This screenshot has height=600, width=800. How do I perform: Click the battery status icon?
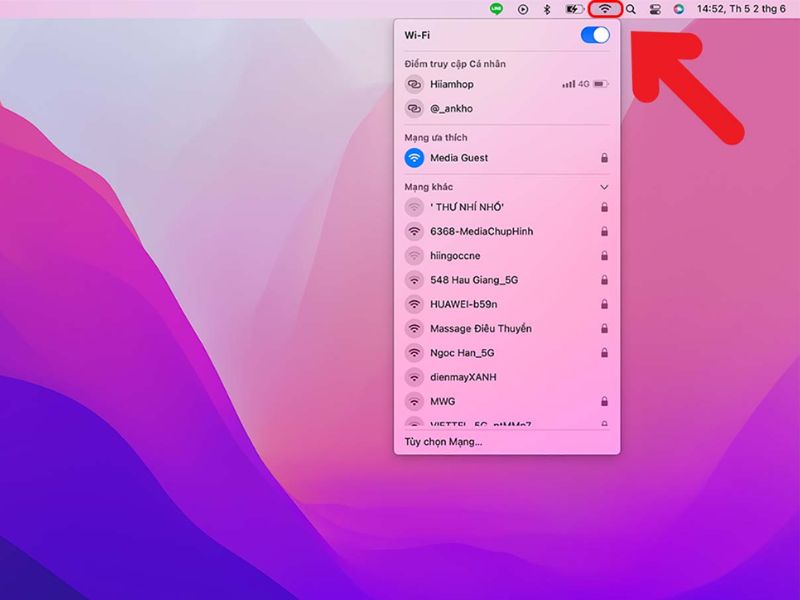pyautogui.click(x=574, y=9)
